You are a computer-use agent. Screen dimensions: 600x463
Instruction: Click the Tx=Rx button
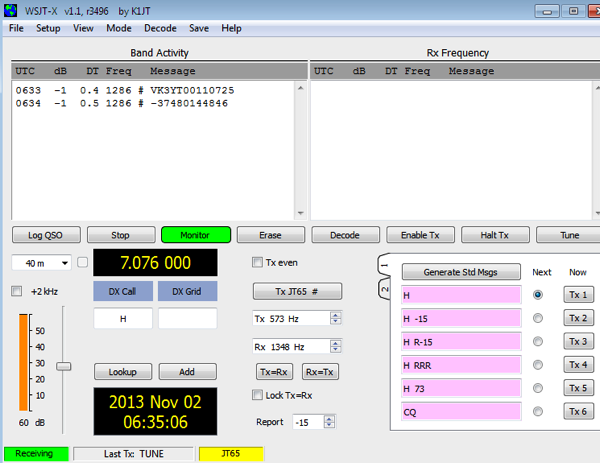coord(274,372)
